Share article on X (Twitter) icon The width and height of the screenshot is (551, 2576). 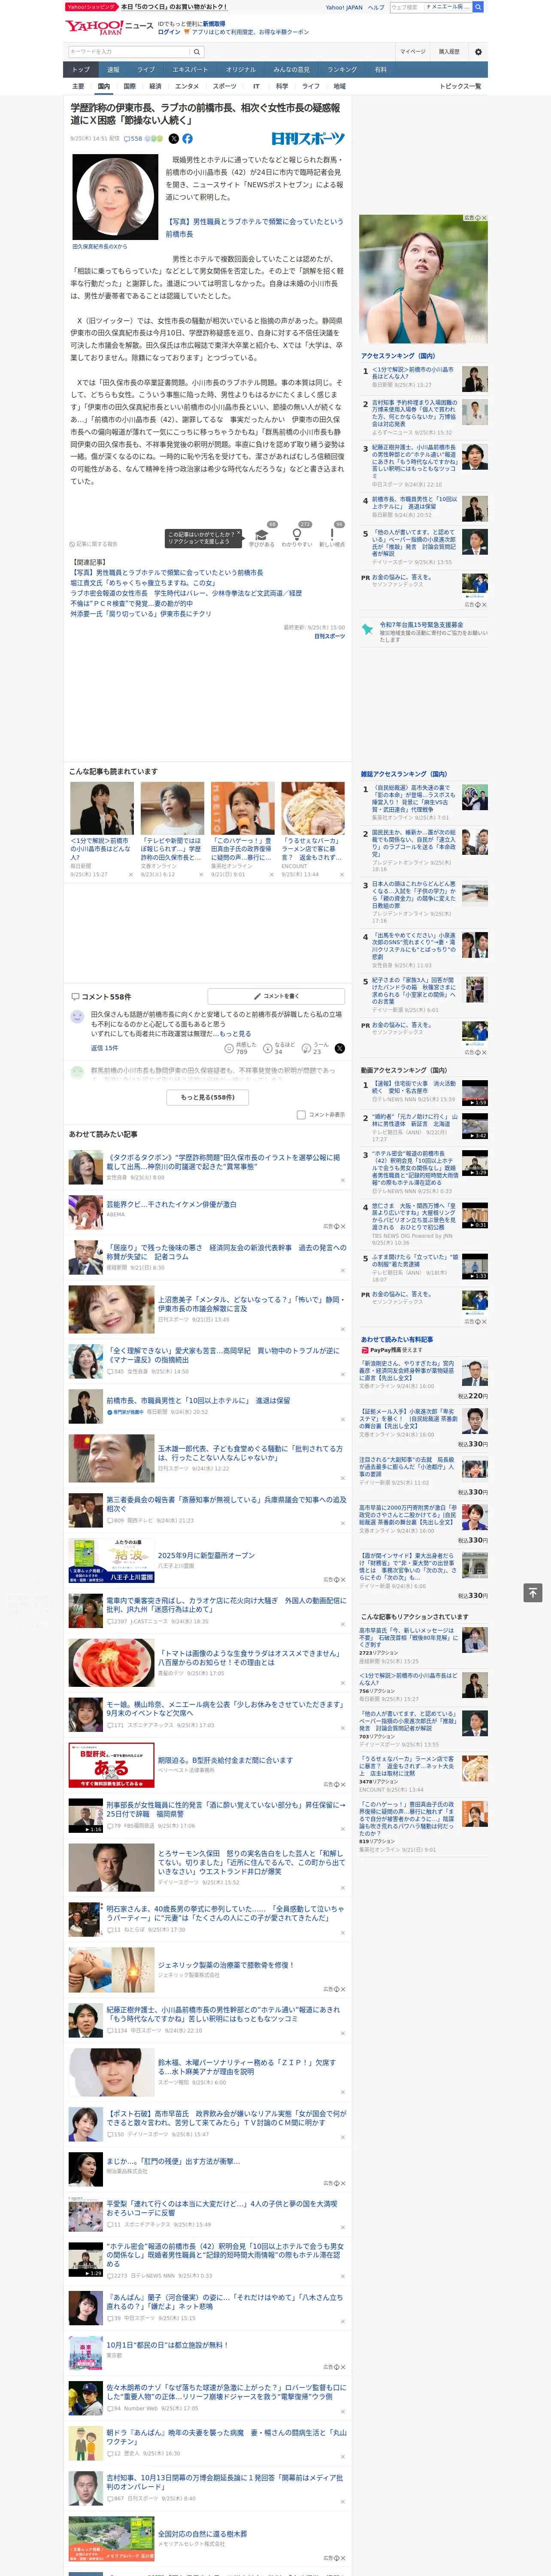(173, 139)
